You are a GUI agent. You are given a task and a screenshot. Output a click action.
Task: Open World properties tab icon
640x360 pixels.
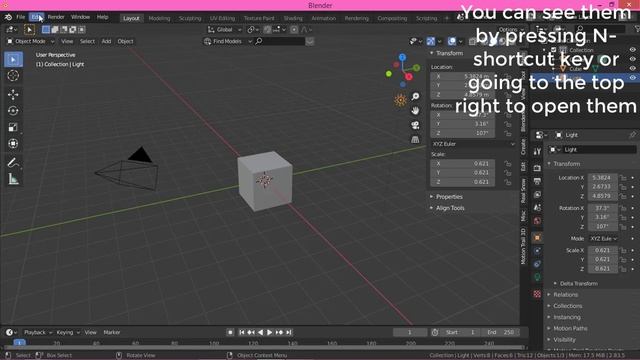coord(537,221)
